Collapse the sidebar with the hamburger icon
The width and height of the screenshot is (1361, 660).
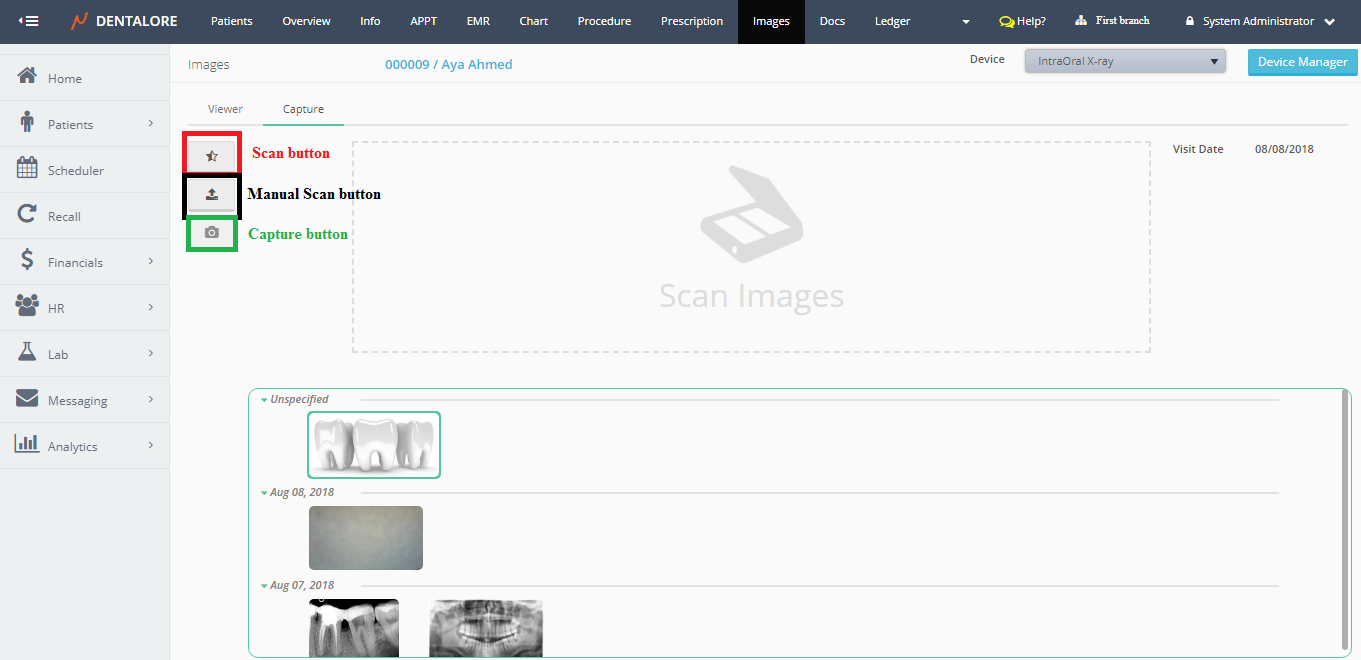pyautogui.click(x=29, y=21)
